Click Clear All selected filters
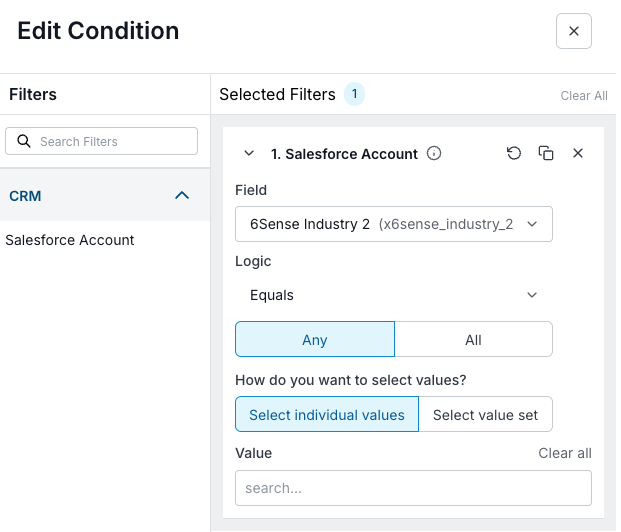 click(584, 95)
